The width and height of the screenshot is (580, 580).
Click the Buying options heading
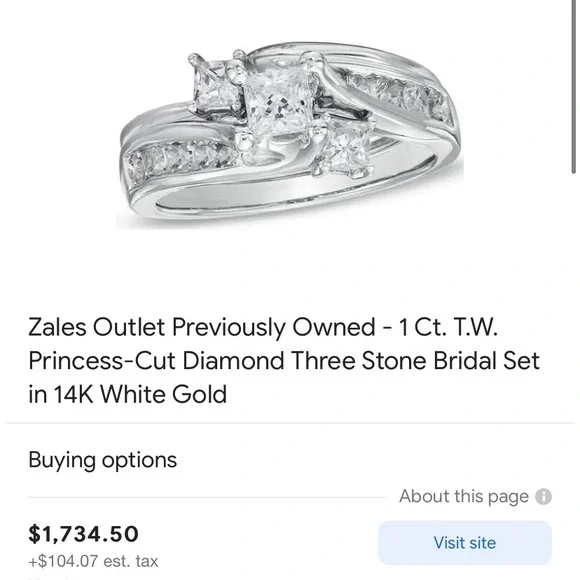pos(102,460)
